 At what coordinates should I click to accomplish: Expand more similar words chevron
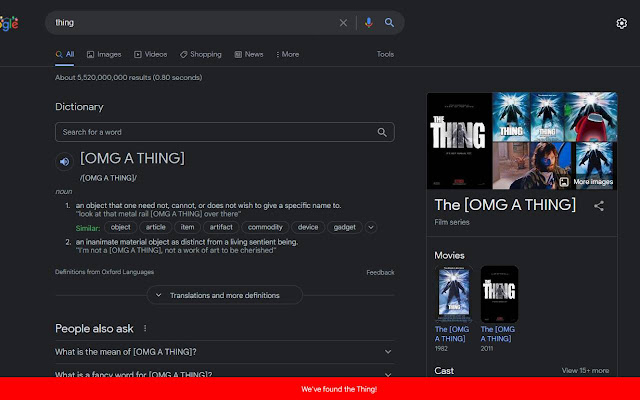[x=371, y=227]
